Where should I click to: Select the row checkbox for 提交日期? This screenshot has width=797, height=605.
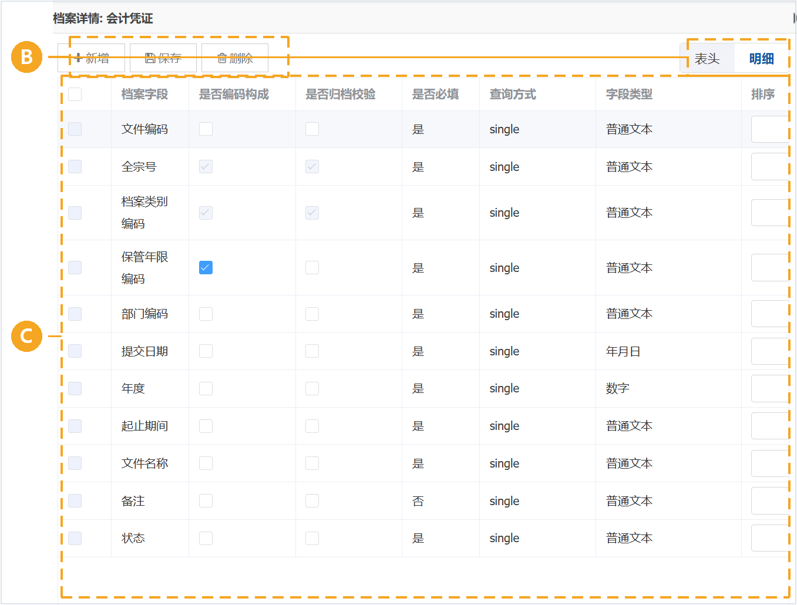pyautogui.click(x=75, y=351)
